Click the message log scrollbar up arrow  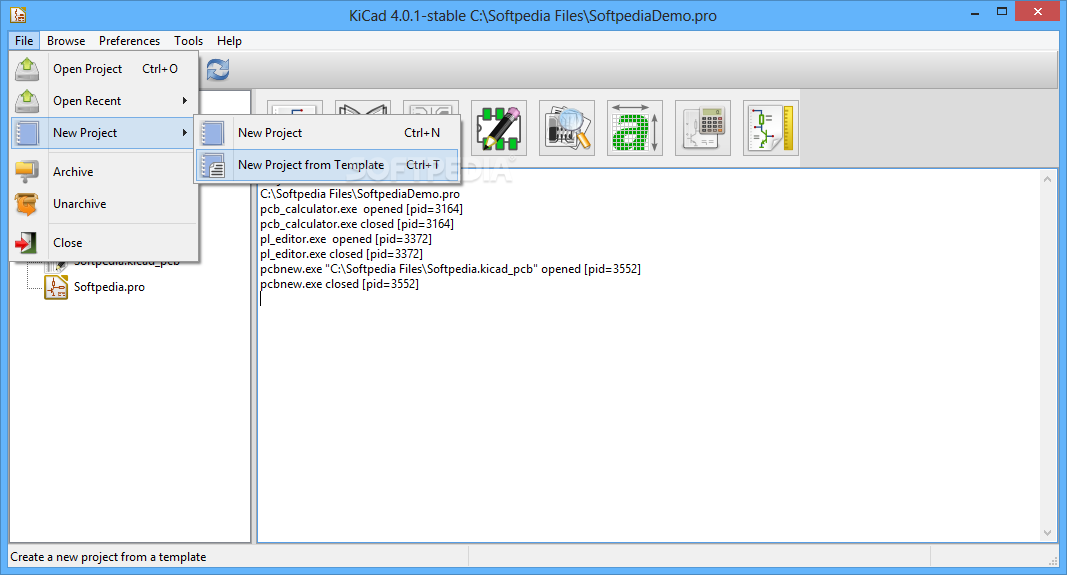pos(1047,179)
